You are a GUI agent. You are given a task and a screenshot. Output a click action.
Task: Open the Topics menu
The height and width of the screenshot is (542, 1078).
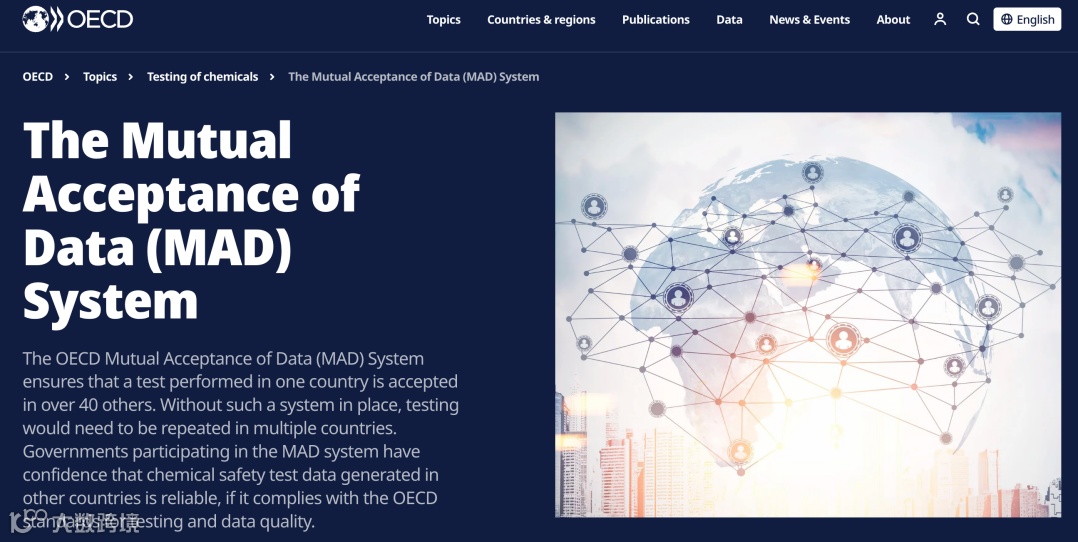[x=443, y=19]
